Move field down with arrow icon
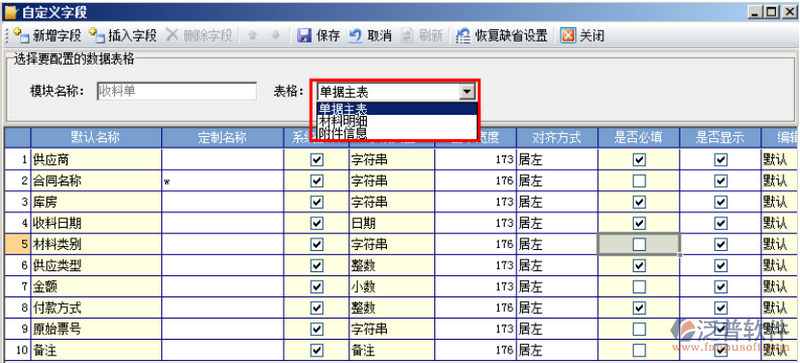Viewport: 800px width, 363px height. (276, 35)
